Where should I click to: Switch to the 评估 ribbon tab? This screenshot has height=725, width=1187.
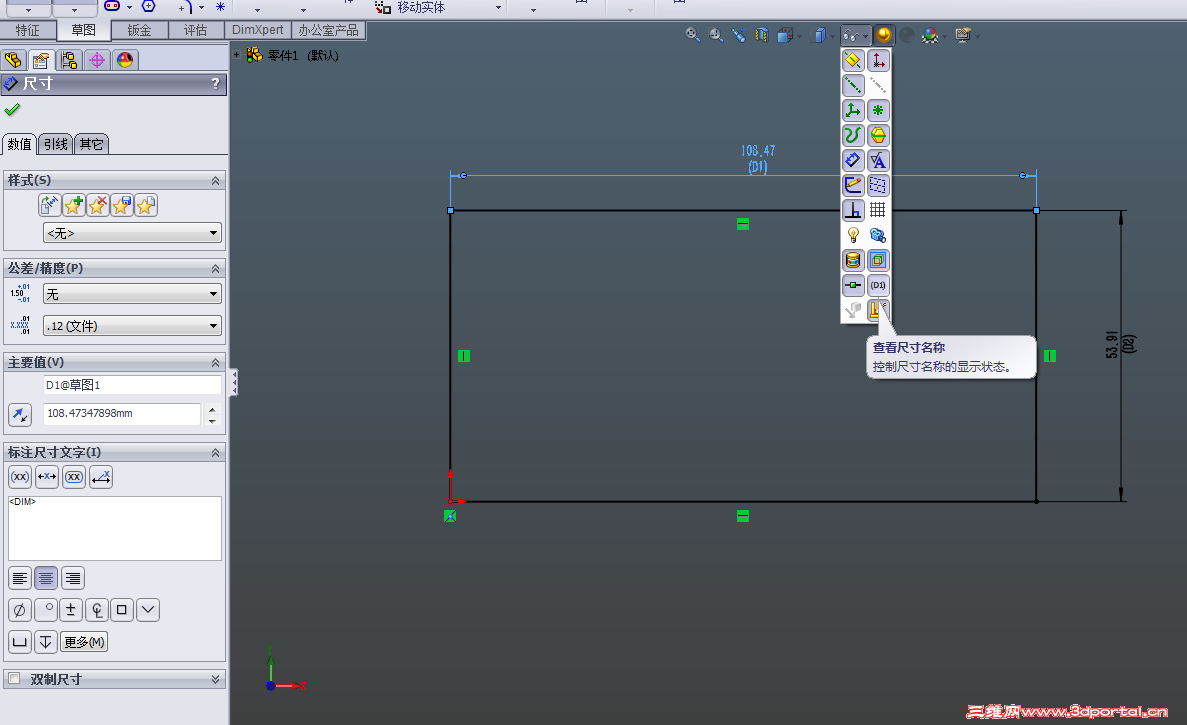pyautogui.click(x=195, y=30)
